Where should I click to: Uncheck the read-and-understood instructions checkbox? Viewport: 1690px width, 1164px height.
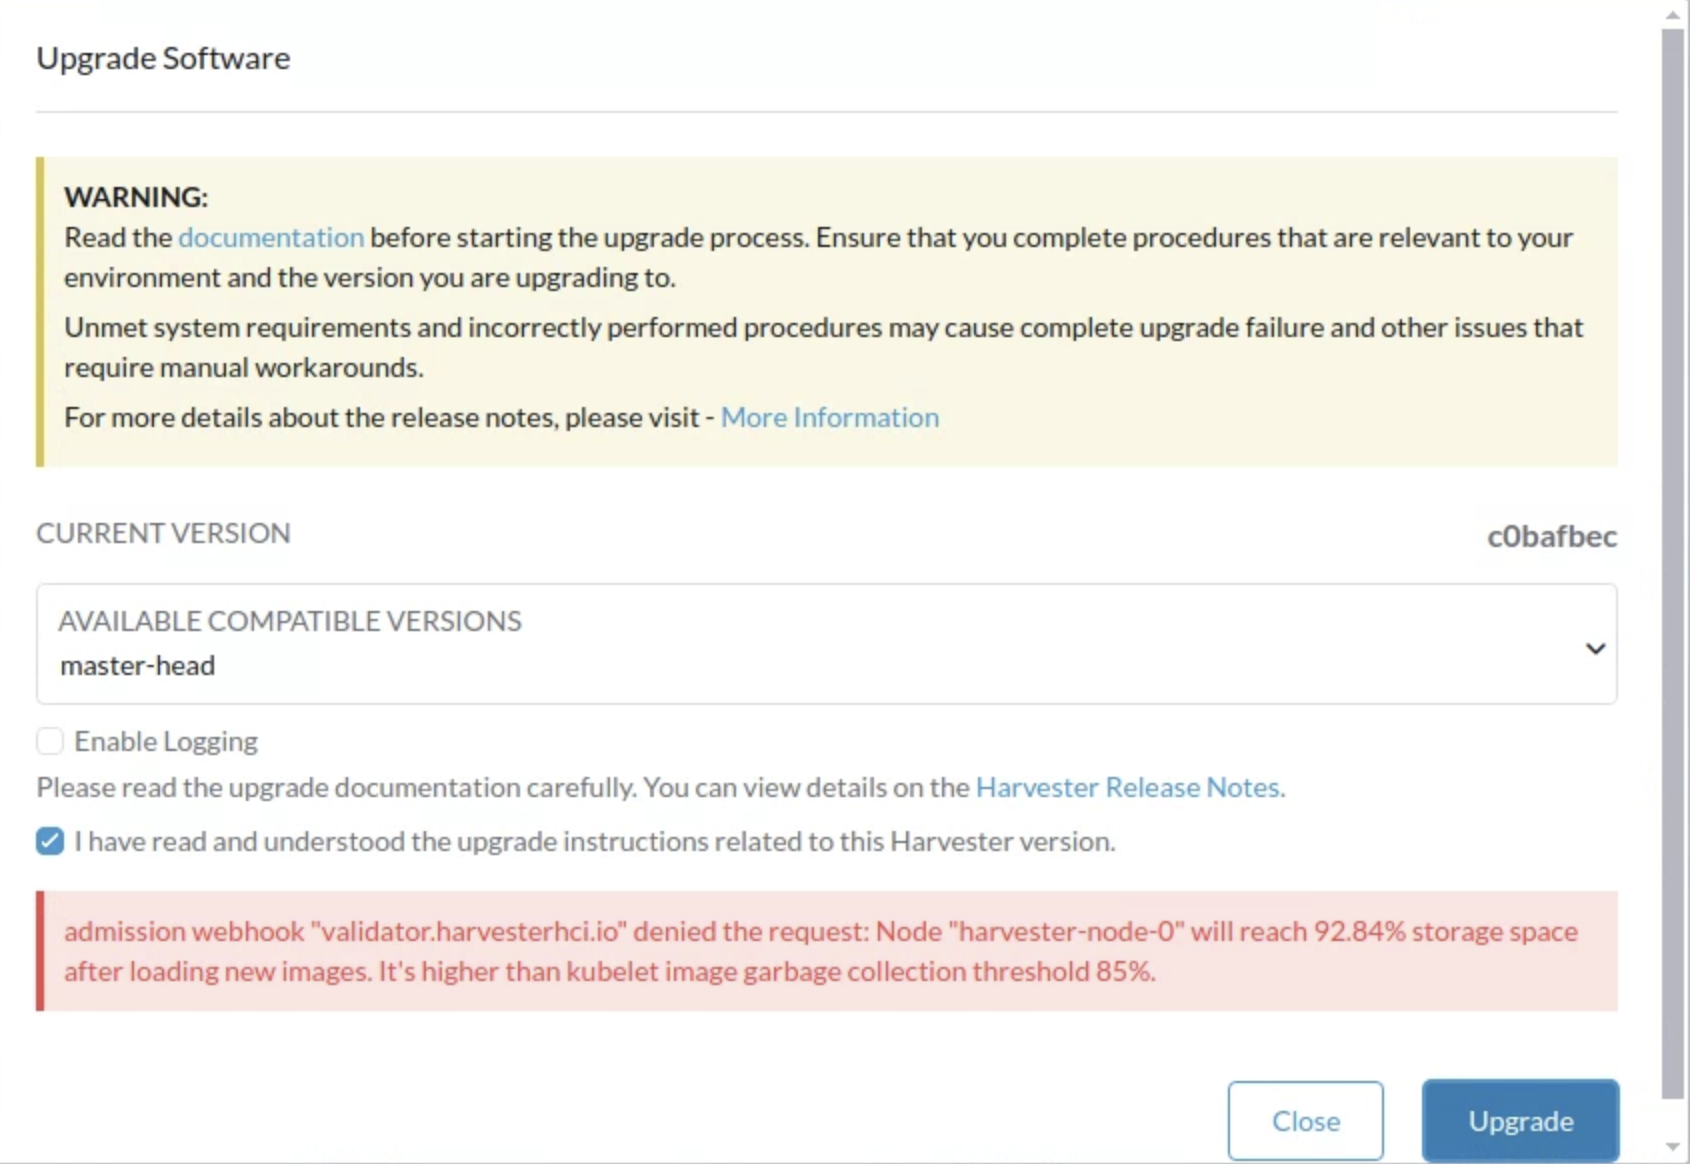[50, 842]
